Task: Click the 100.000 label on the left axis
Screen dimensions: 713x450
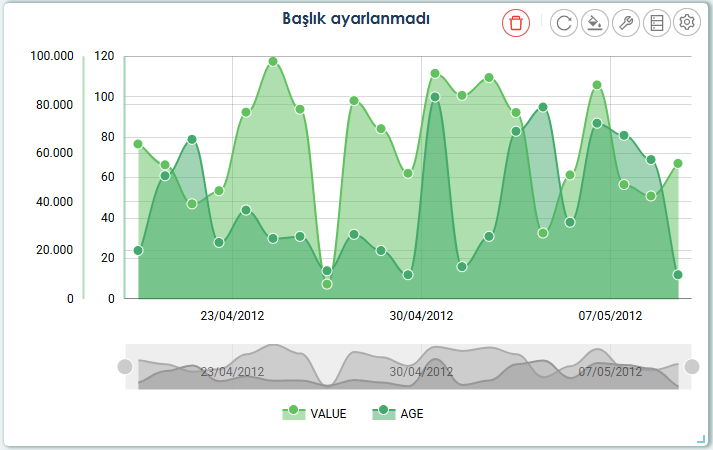Action: coord(52,57)
